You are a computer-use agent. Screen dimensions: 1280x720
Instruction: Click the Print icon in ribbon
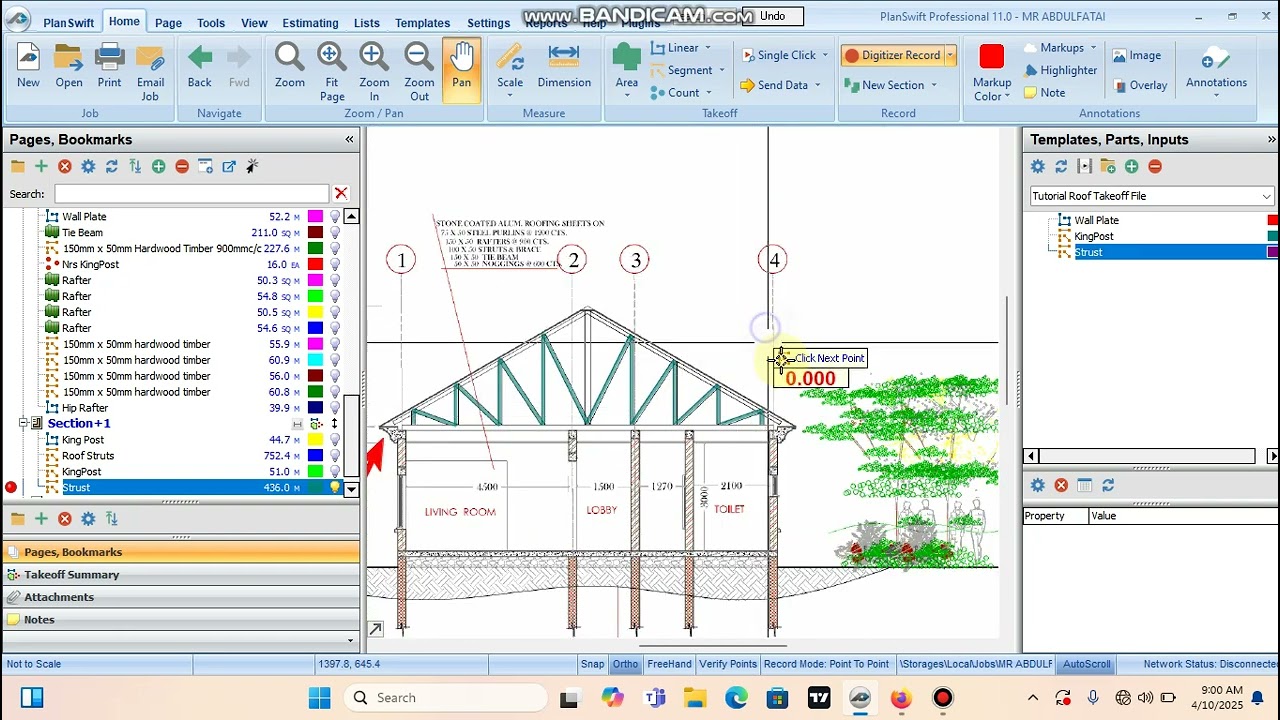click(109, 67)
